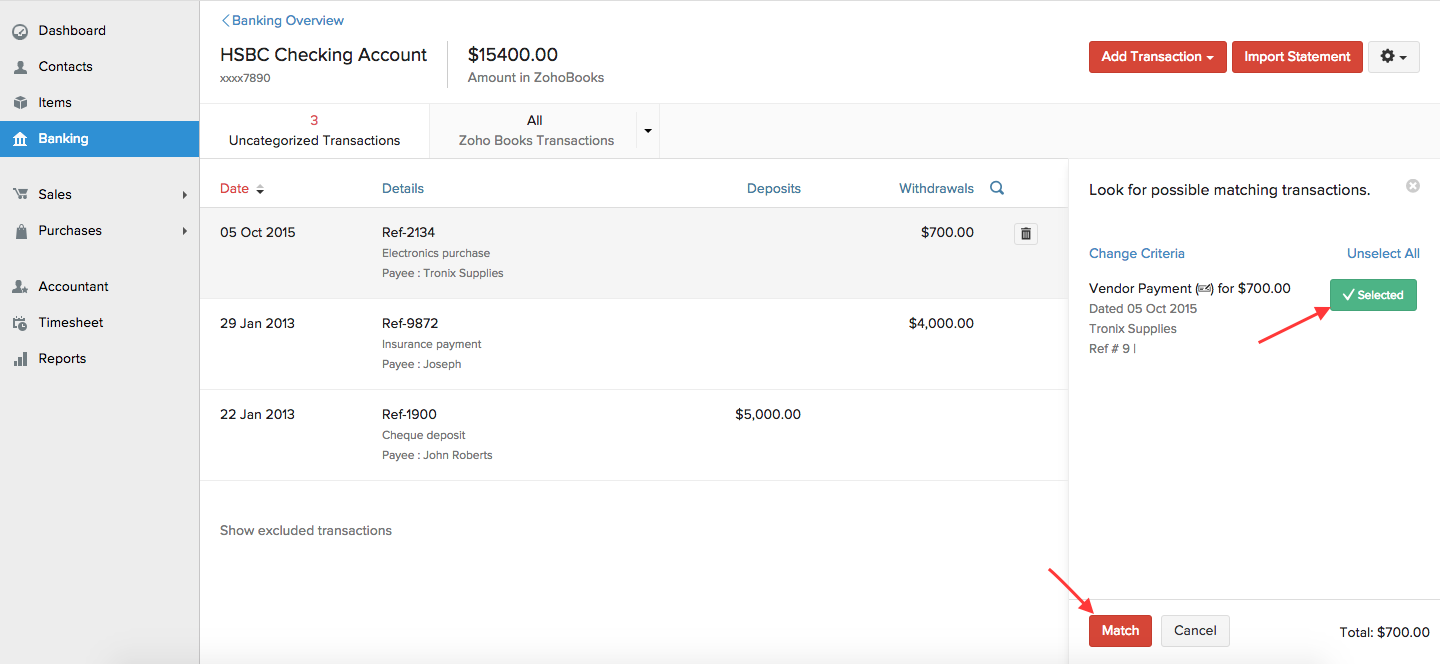
Task: Click the Reports bar chart icon
Action: click(20, 359)
